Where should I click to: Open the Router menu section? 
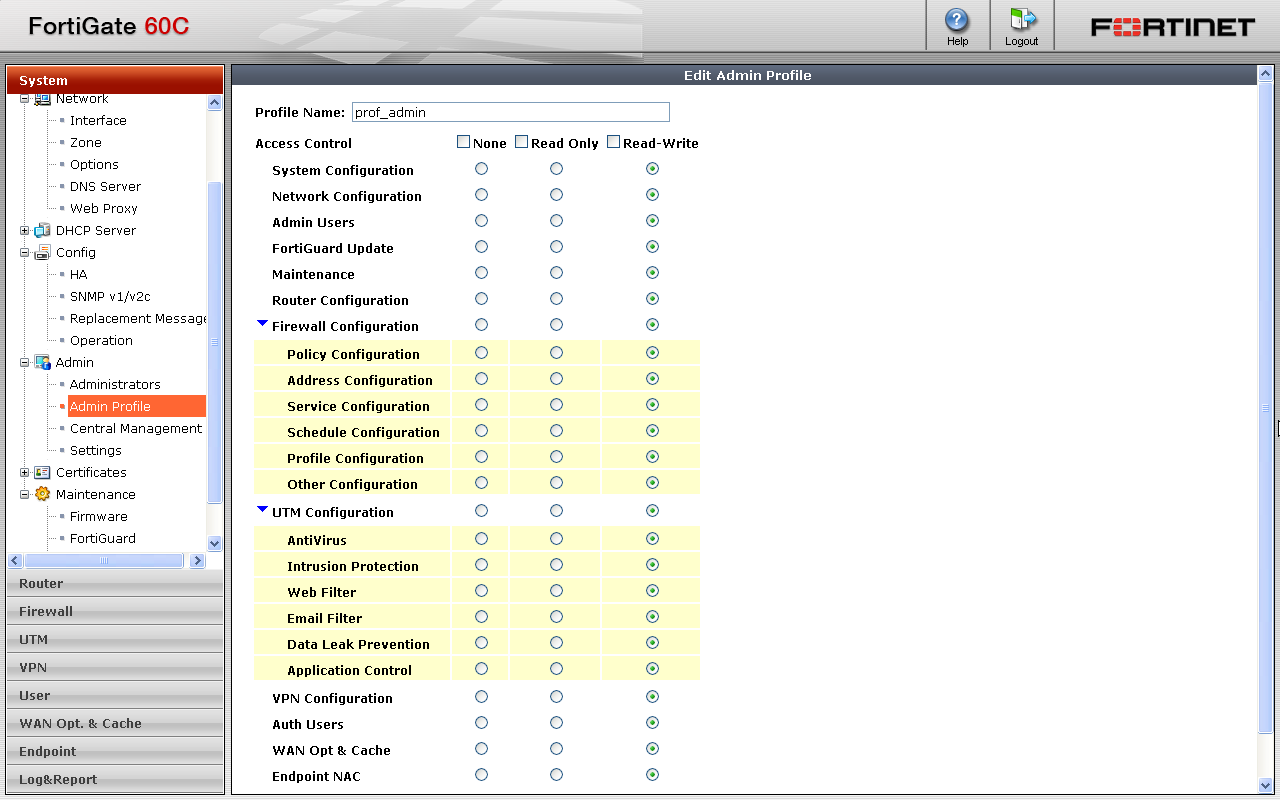coord(115,583)
